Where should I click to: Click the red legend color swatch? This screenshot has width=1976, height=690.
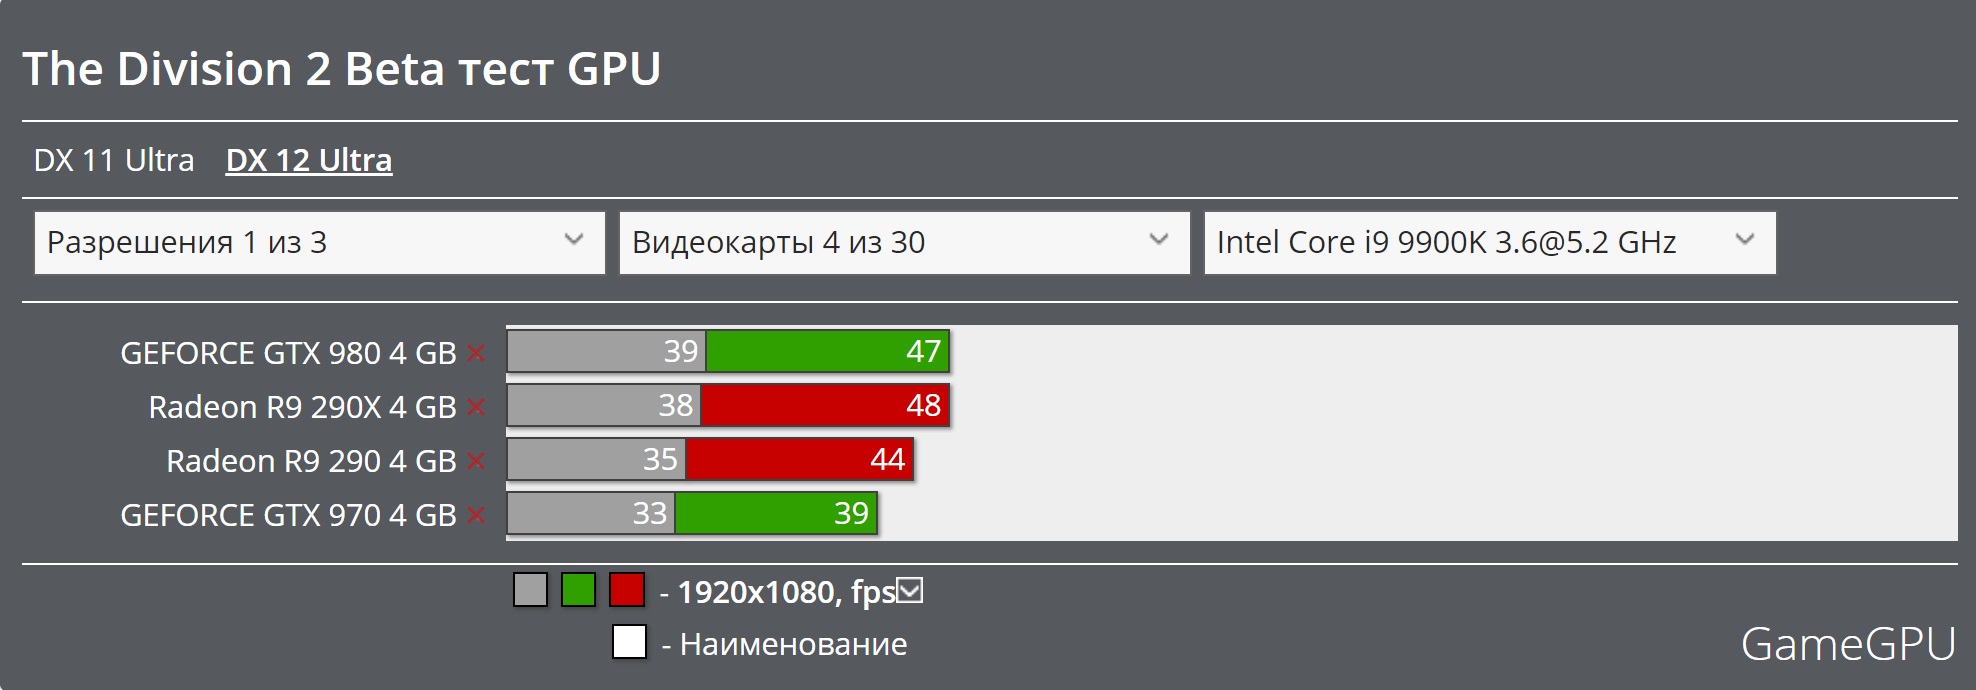tap(627, 590)
